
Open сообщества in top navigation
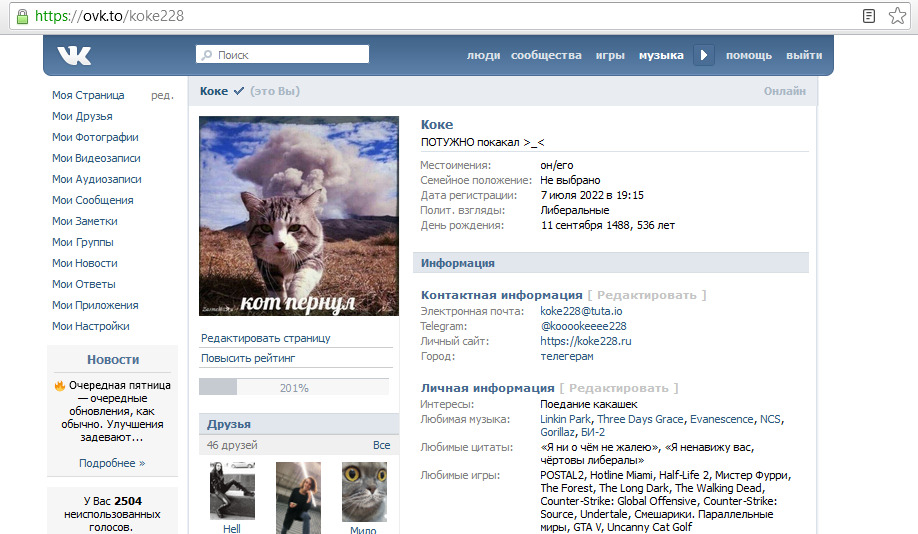546,55
